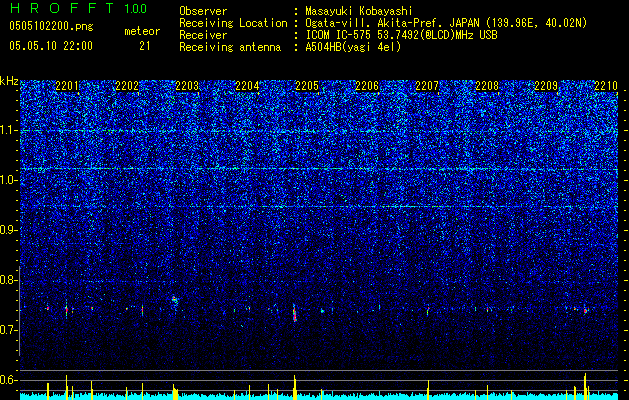Select the file name 0505102200.png

[x=51, y=26]
